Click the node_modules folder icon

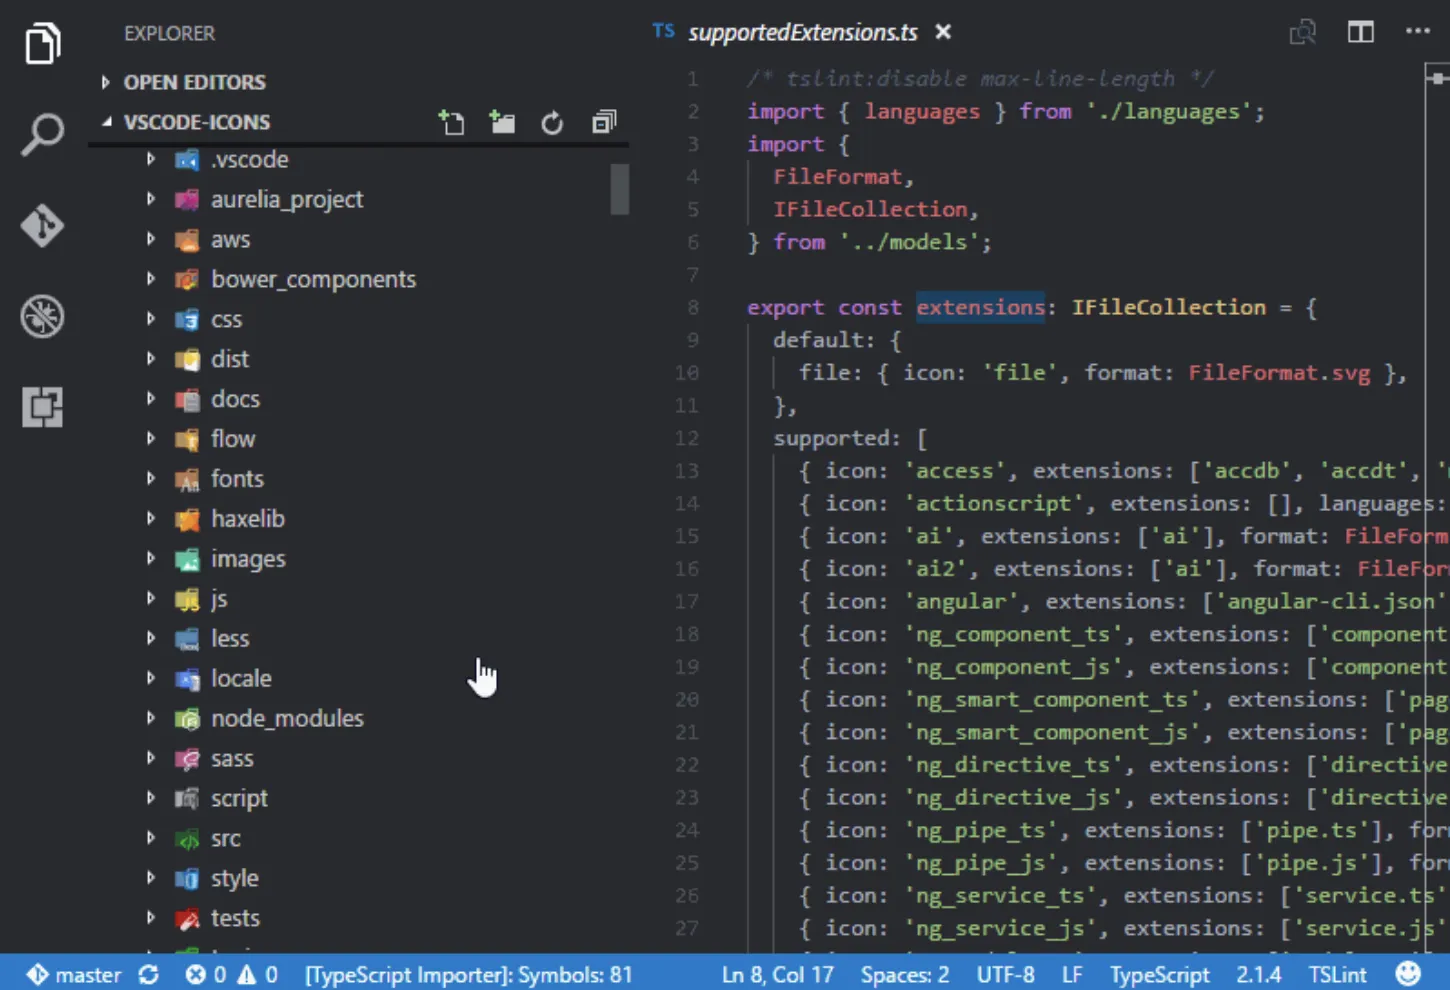click(x=187, y=718)
